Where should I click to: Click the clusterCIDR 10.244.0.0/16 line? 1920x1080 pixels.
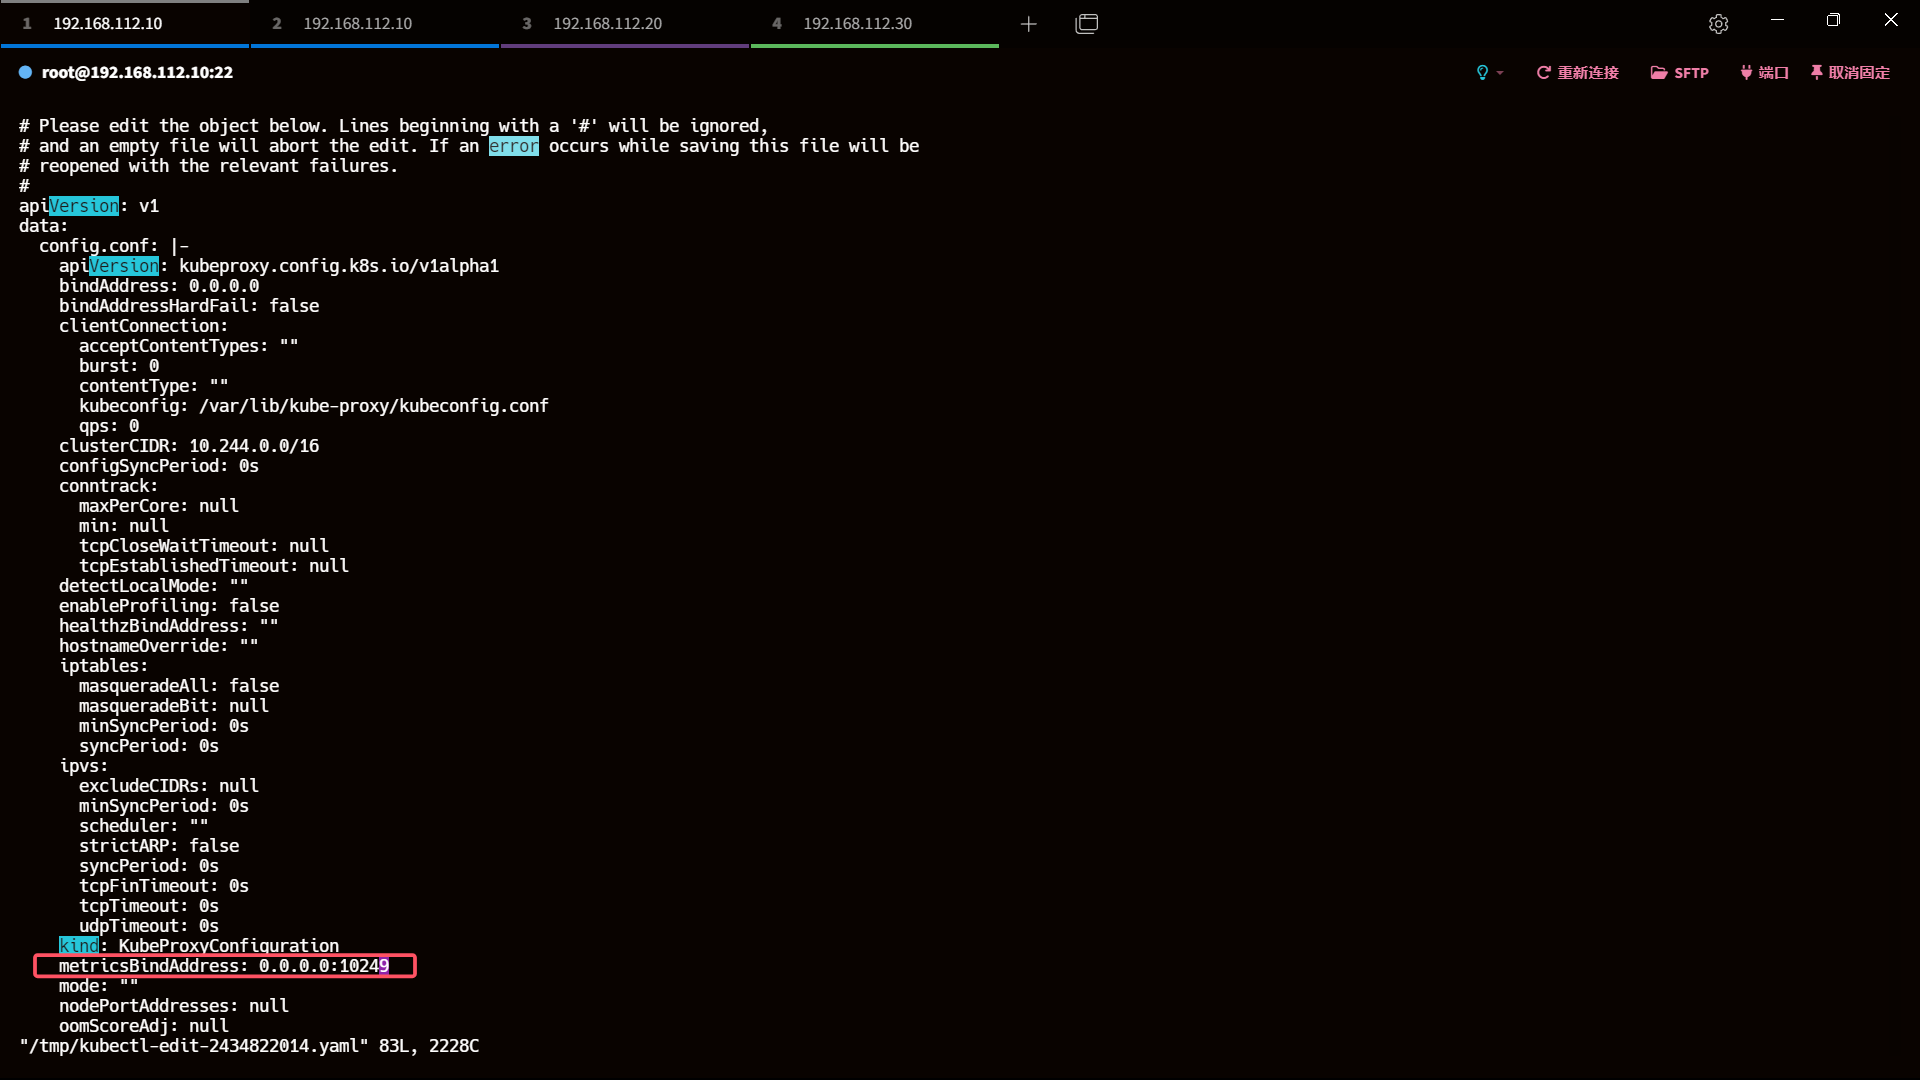point(189,446)
